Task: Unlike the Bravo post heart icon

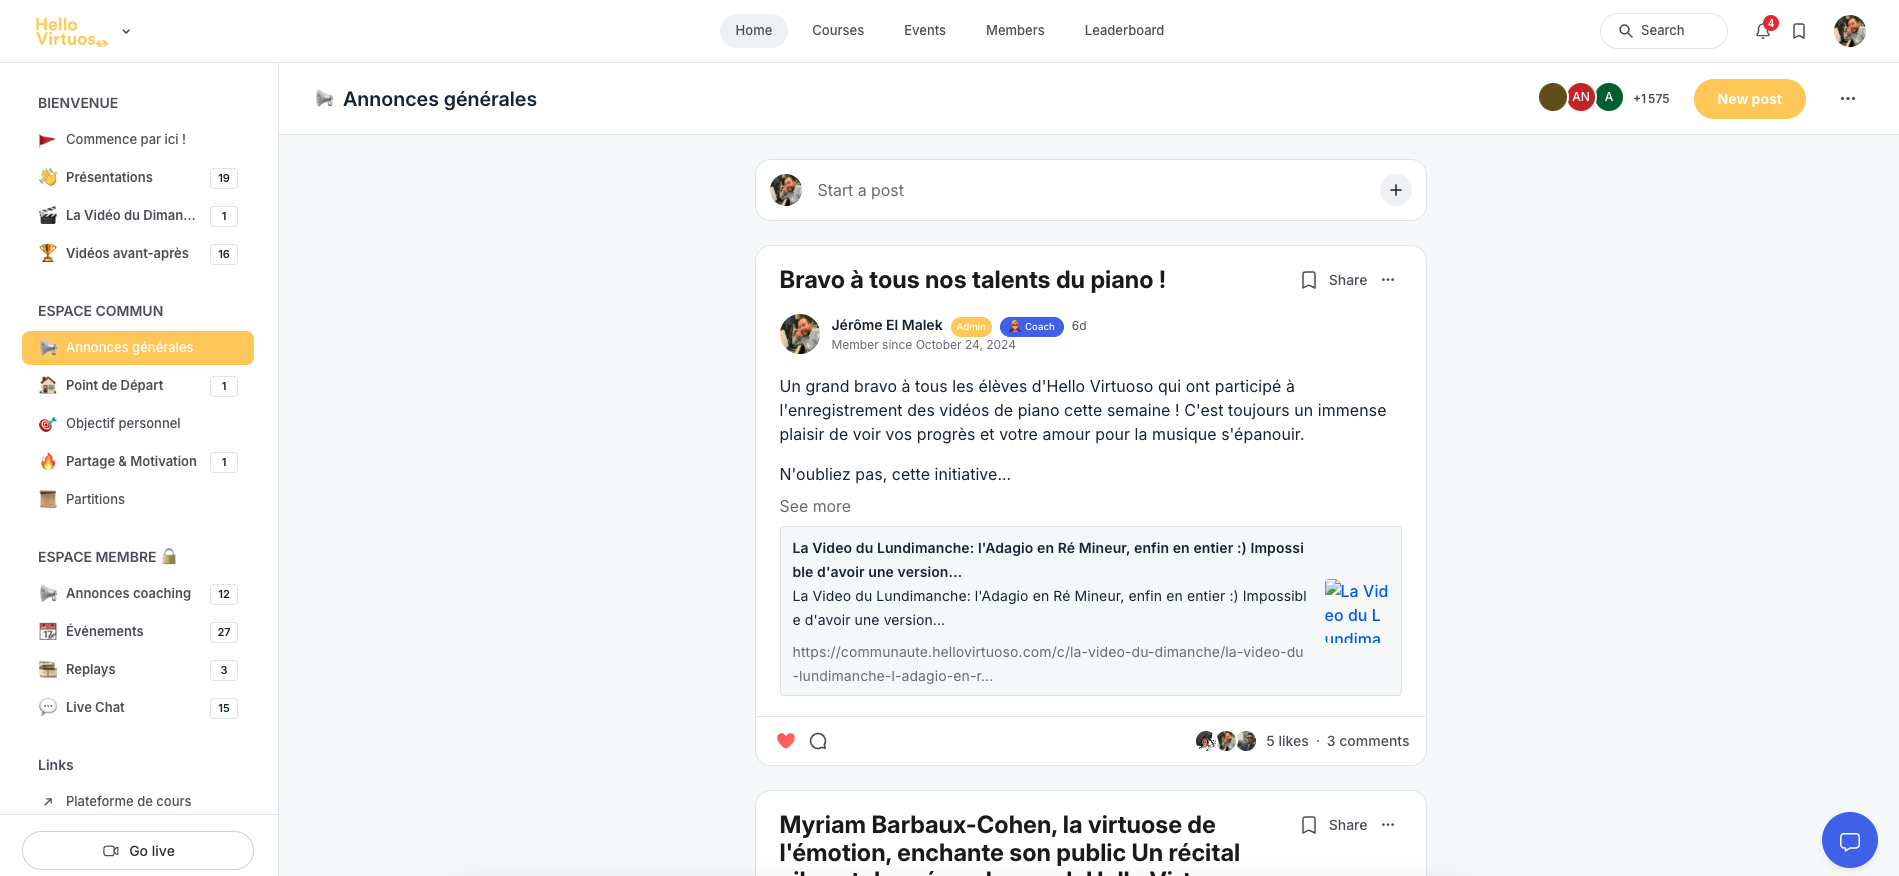Action: tap(786, 741)
